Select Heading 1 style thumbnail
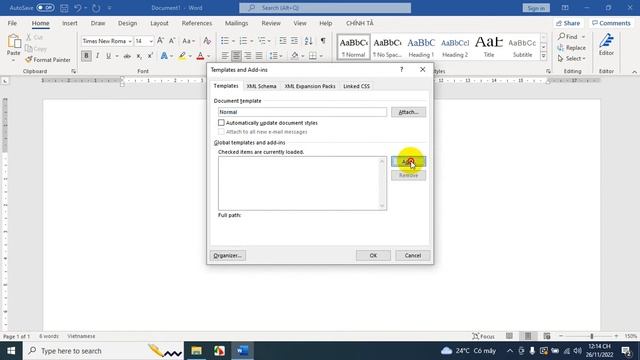 pos(421,47)
